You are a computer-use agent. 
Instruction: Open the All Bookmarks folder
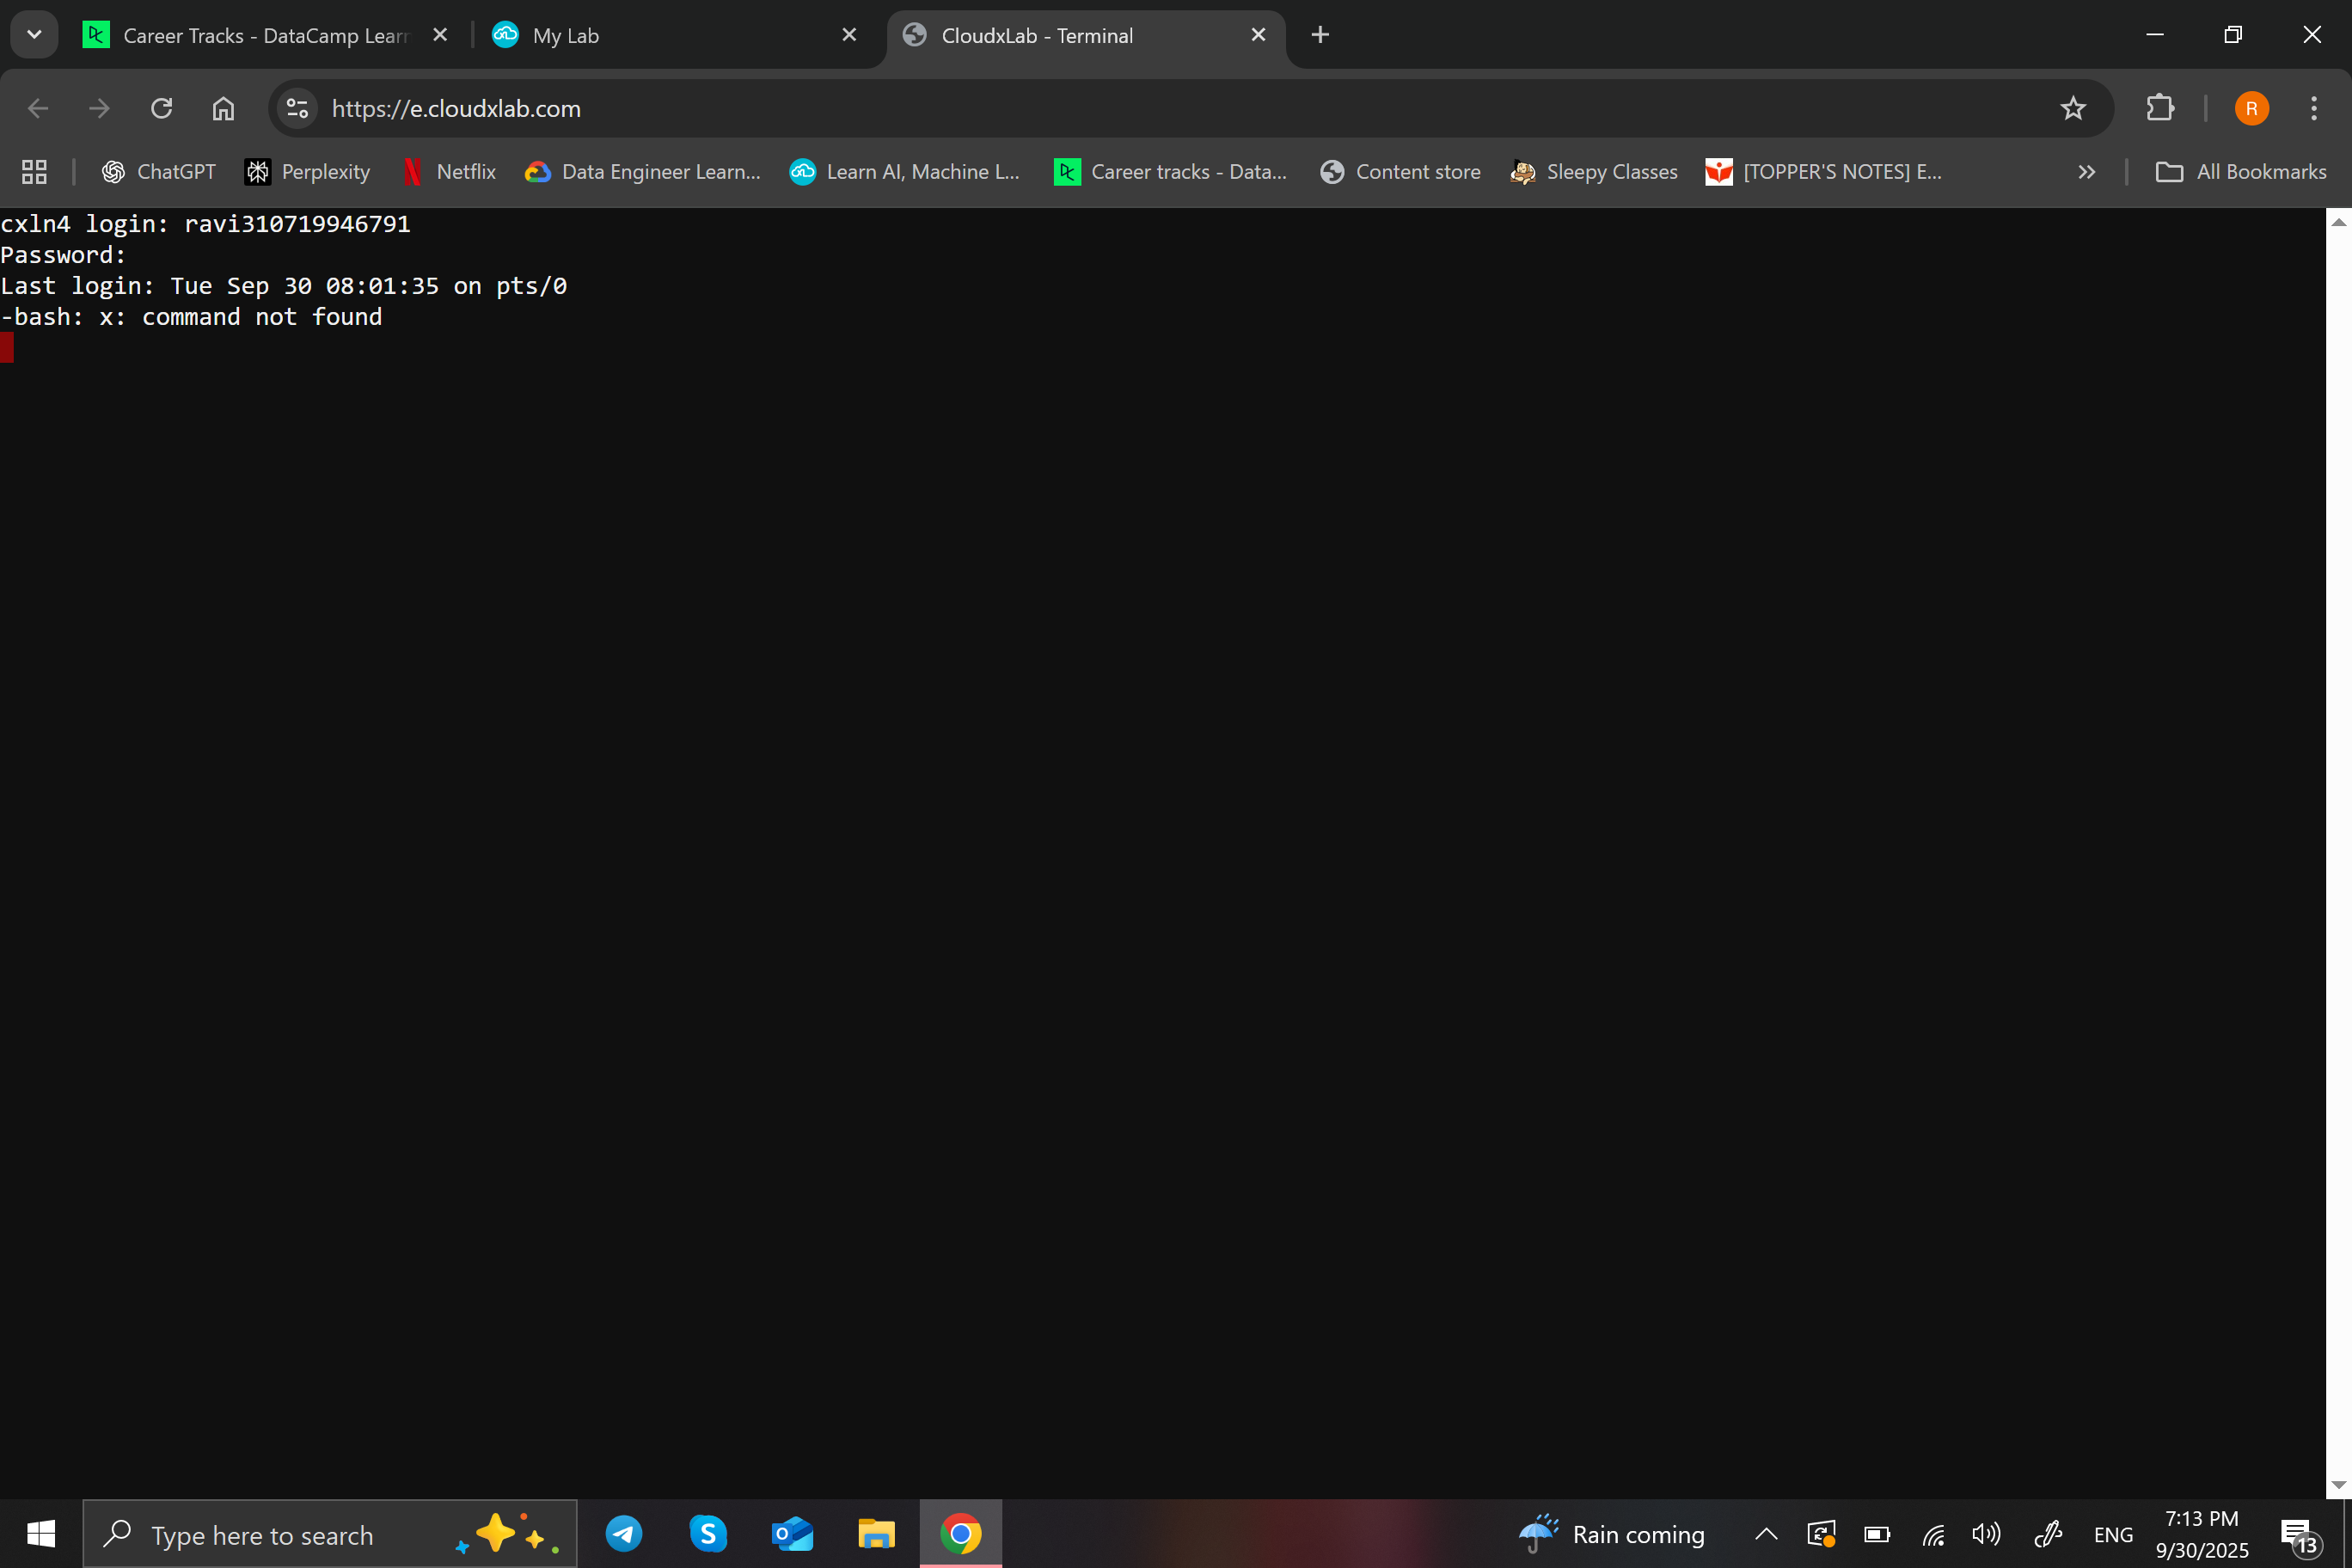(2240, 172)
